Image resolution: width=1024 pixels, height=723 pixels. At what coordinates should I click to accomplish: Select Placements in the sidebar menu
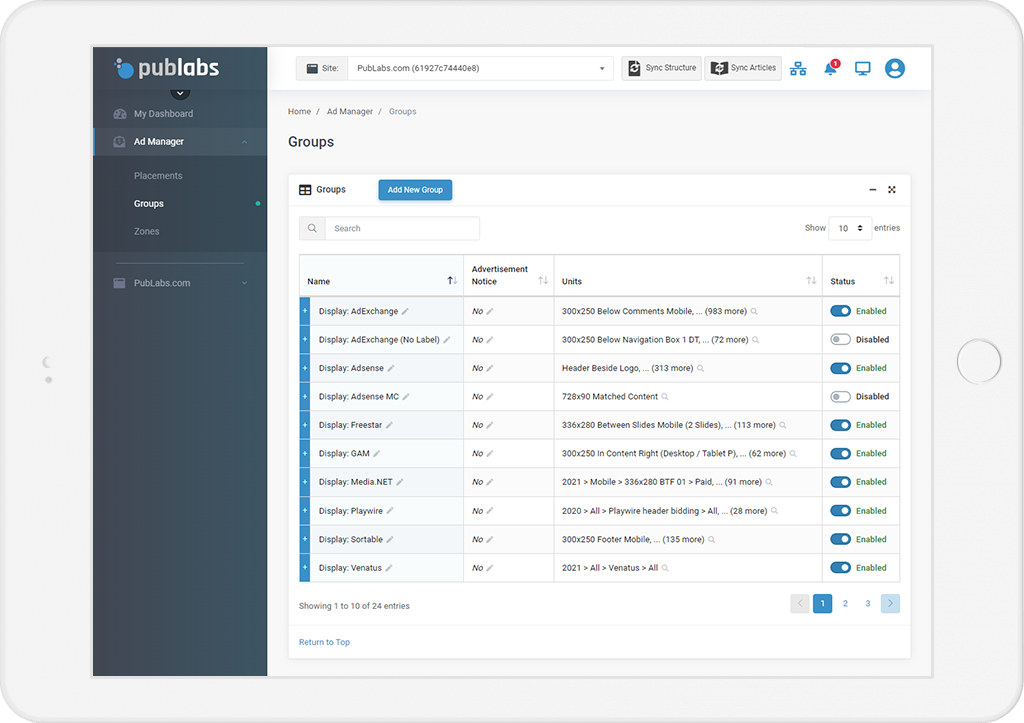coord(158,176)
